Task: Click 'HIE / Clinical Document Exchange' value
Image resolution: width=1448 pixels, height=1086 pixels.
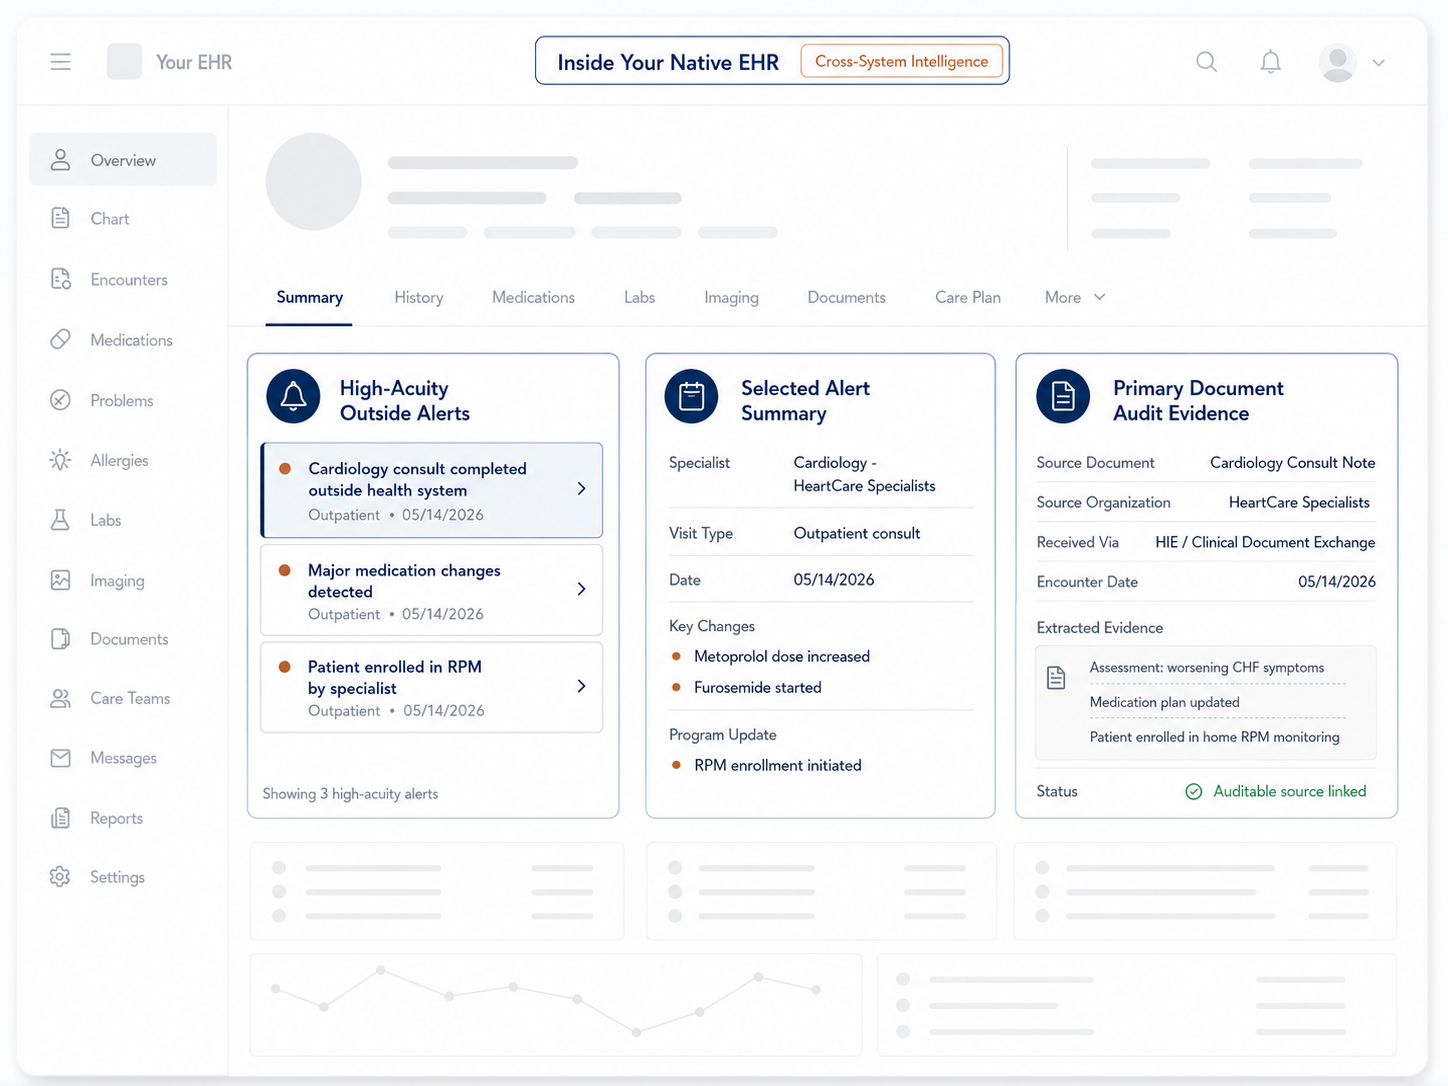Action: coord(1265,542)
